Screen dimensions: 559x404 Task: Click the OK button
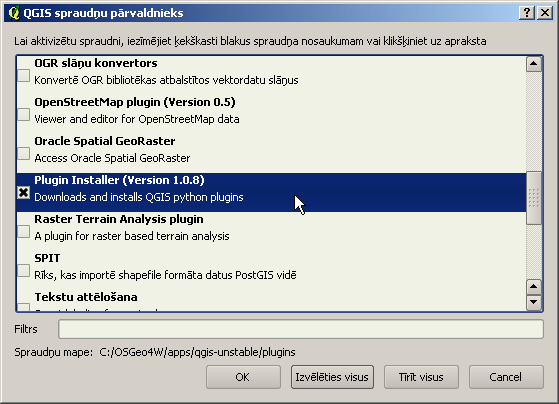click(x=243, y=377)
